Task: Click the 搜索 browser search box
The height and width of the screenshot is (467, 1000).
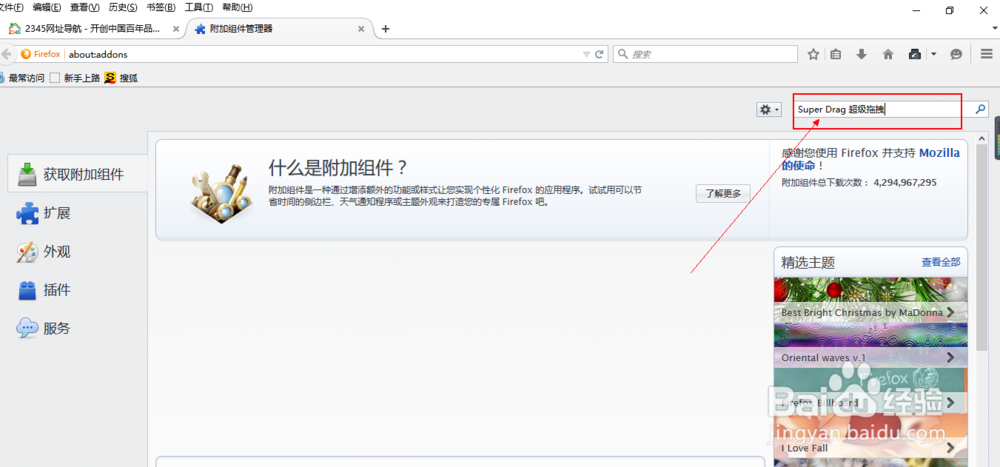Action: [705, 54]
